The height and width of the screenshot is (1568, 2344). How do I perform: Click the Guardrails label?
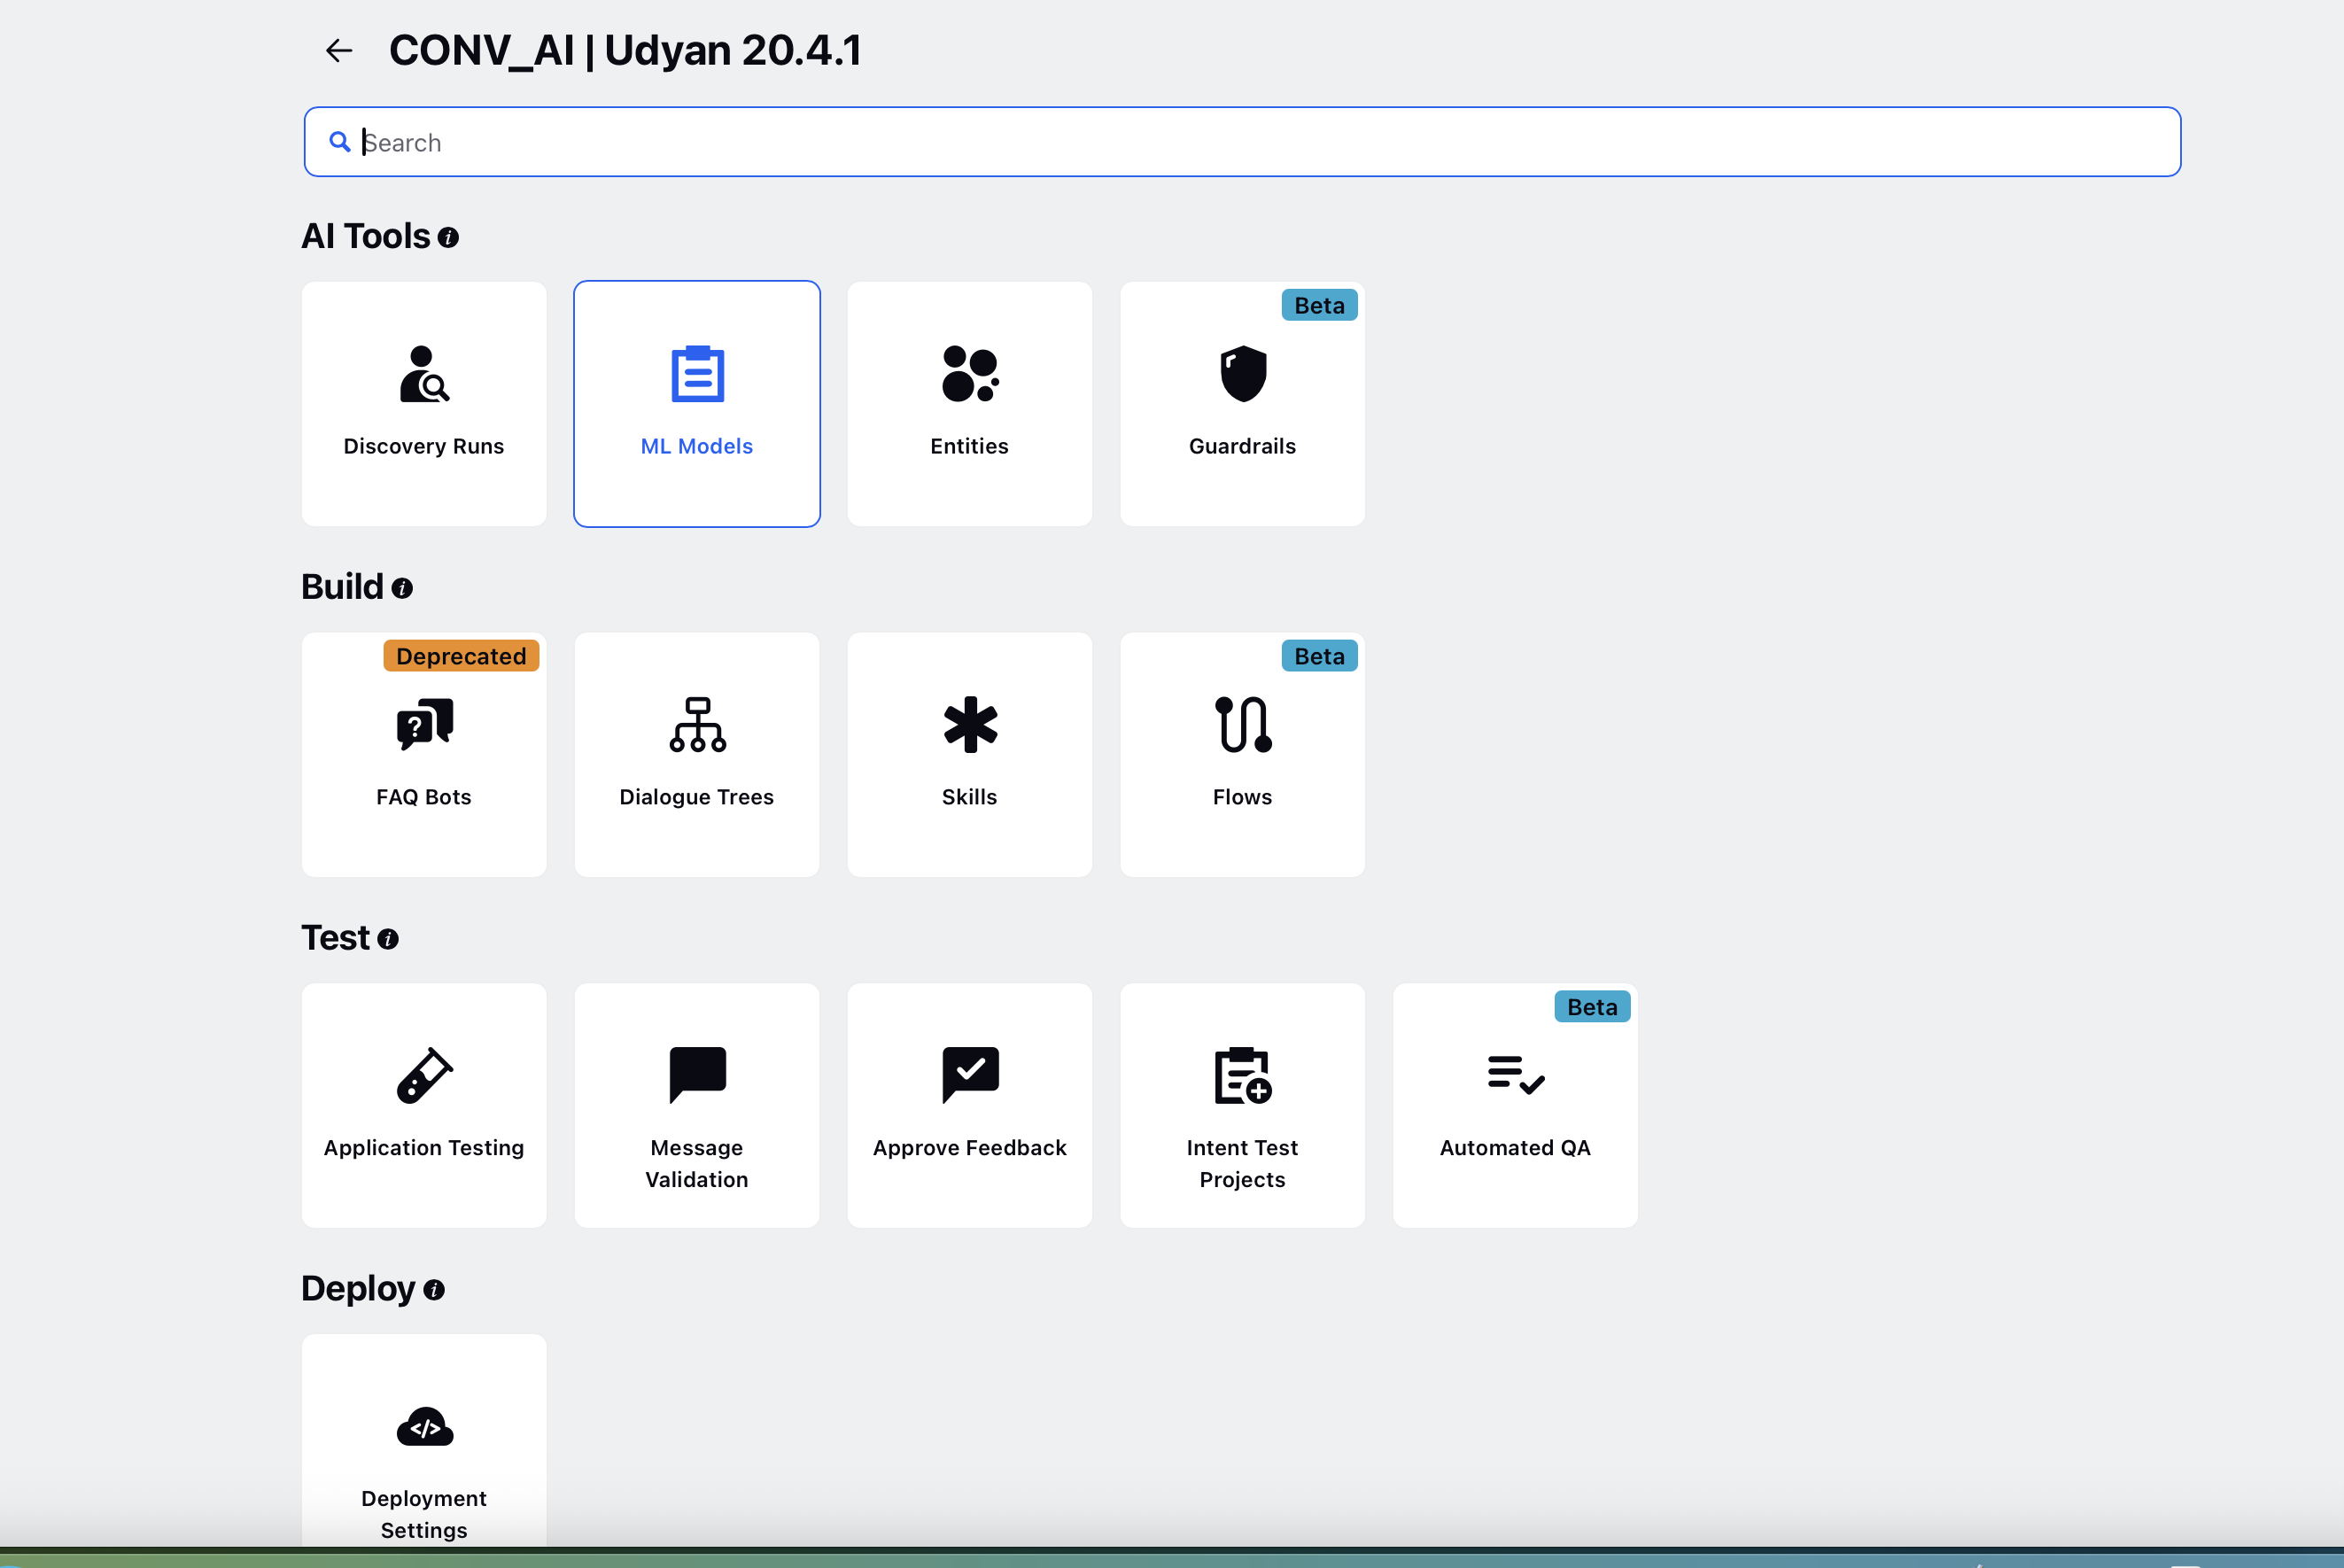1243,446
